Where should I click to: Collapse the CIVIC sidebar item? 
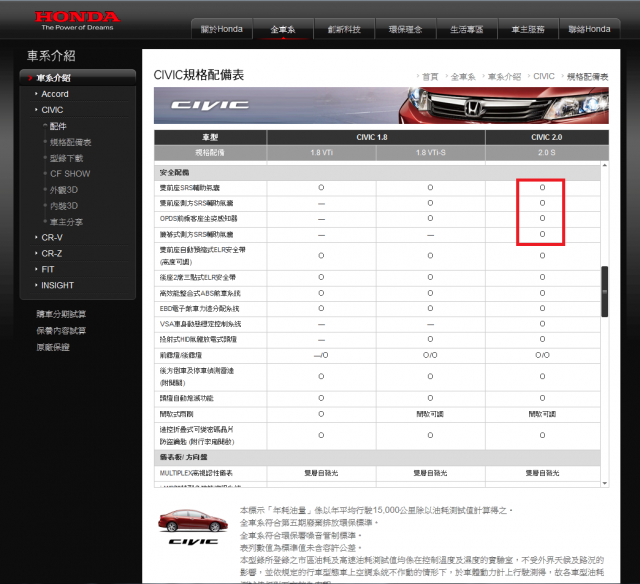click(x=52, y=110)
